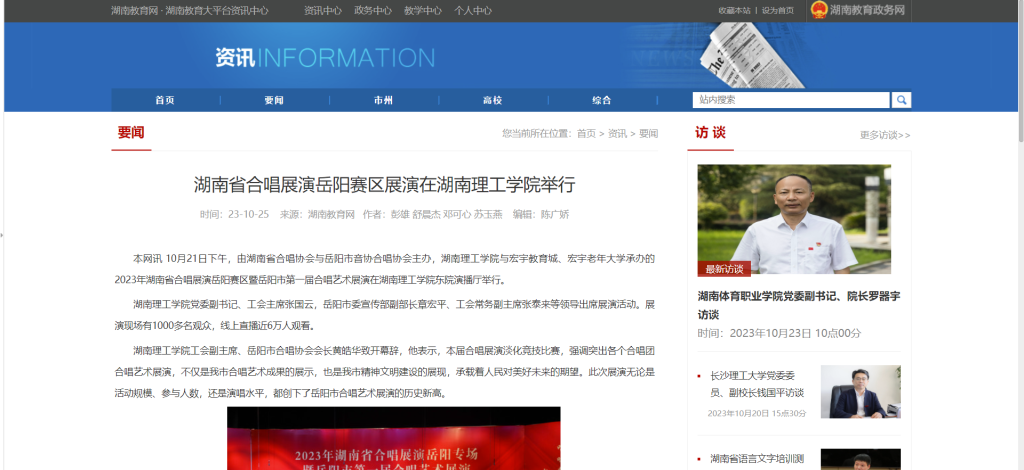Screen dimensions: 1024x470
Task: Go to 政务中心 in the top menu
Action: coord(372,11)
